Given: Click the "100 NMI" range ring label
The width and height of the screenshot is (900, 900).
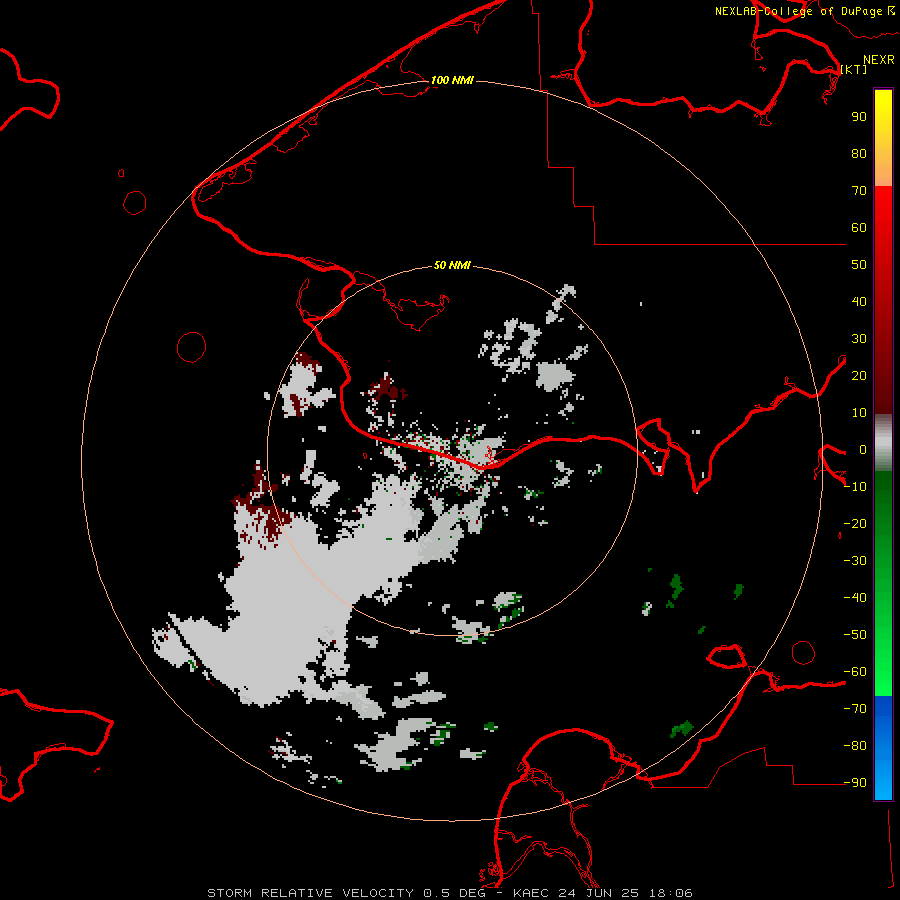Looking at the screenshot, I should 452,80.
